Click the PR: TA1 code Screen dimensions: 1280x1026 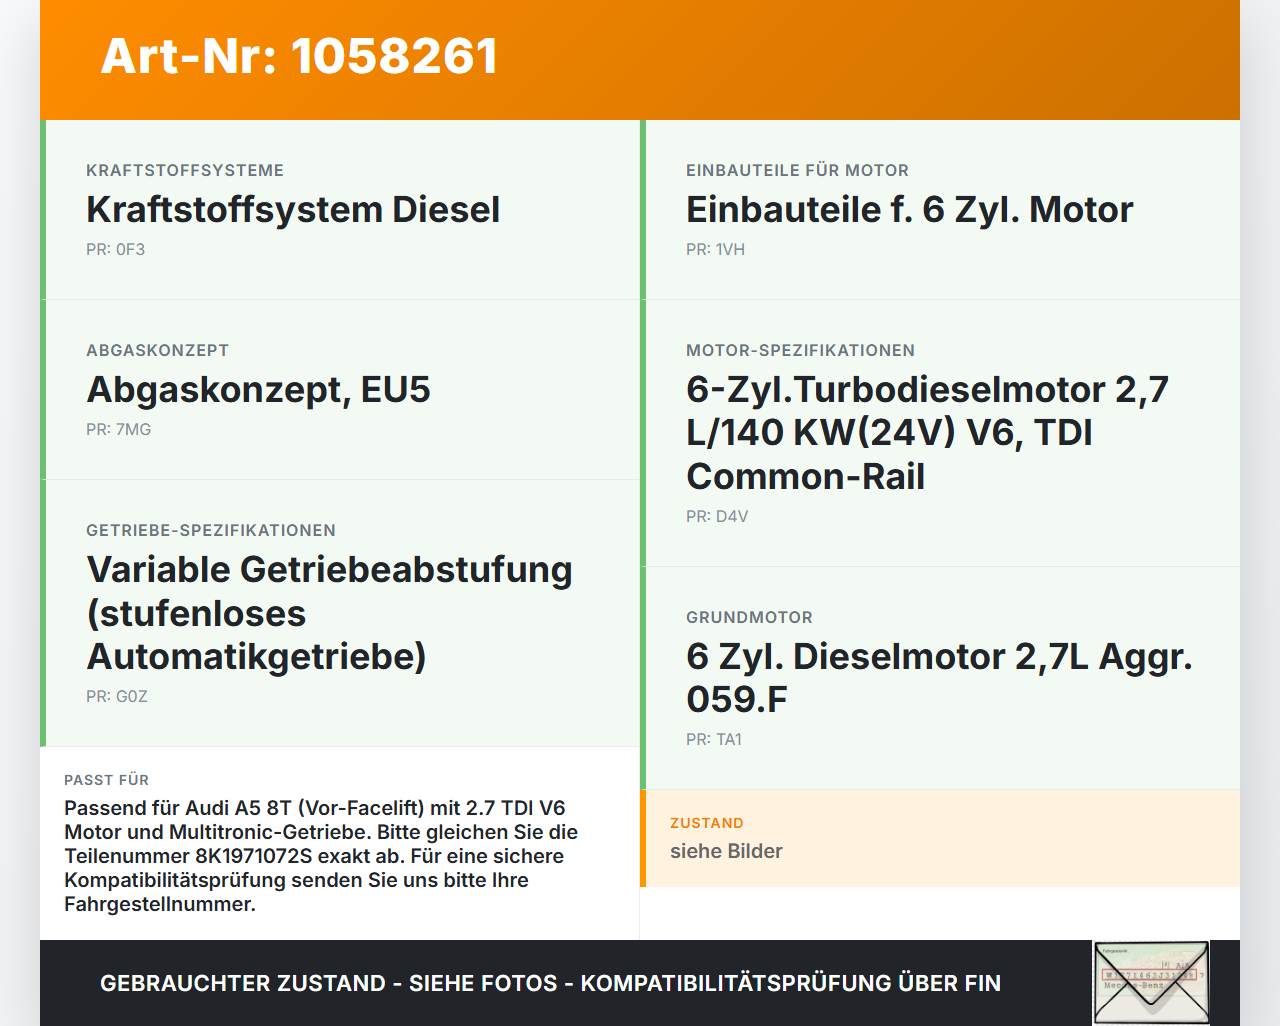tap(714, 739)
